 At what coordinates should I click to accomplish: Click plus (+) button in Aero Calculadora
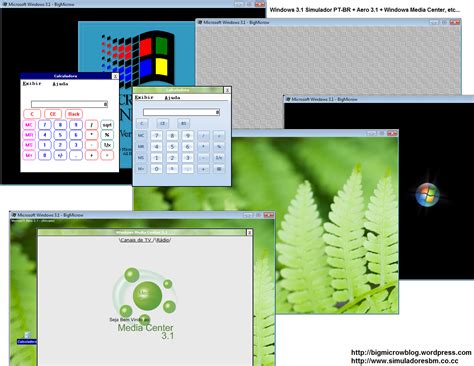[203, 169]
